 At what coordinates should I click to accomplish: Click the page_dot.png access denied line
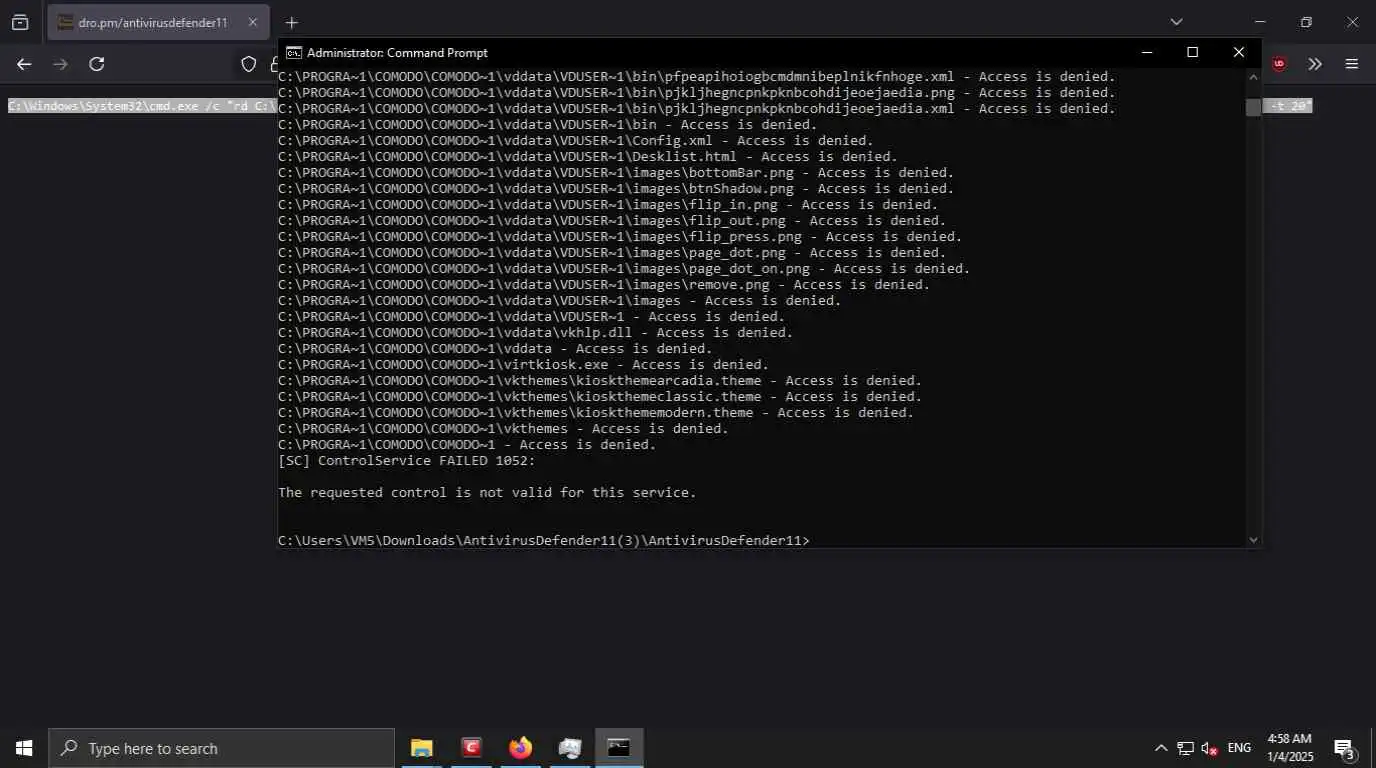612,253
